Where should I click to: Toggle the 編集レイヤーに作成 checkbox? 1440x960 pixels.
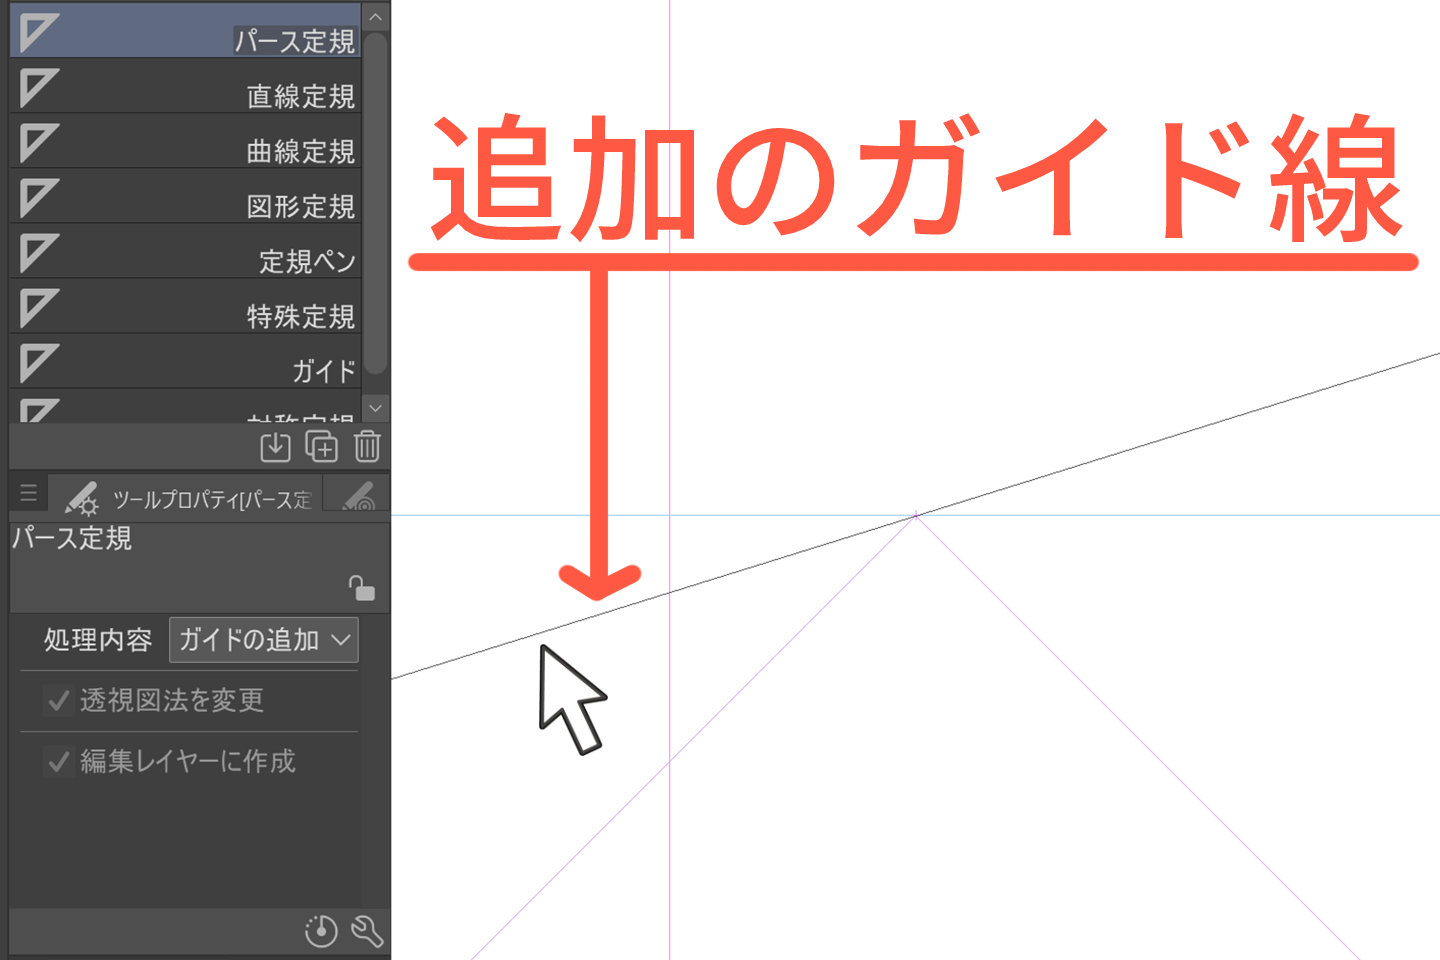tap(58, 762)
